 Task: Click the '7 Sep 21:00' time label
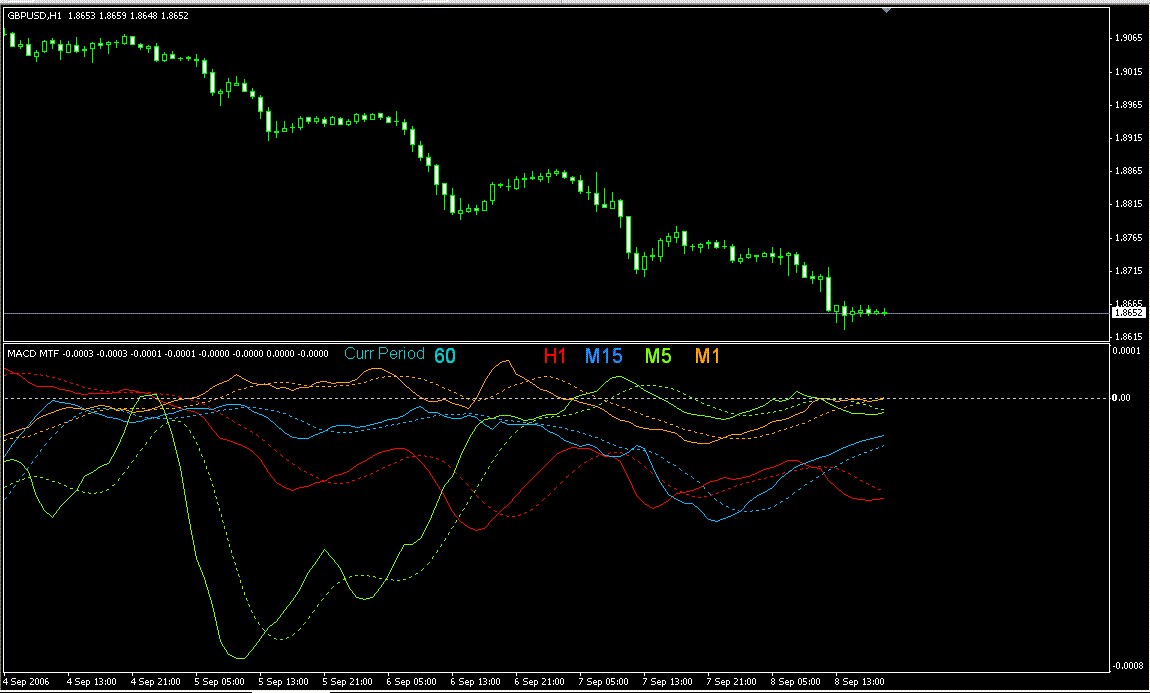(x=732, y=681)
